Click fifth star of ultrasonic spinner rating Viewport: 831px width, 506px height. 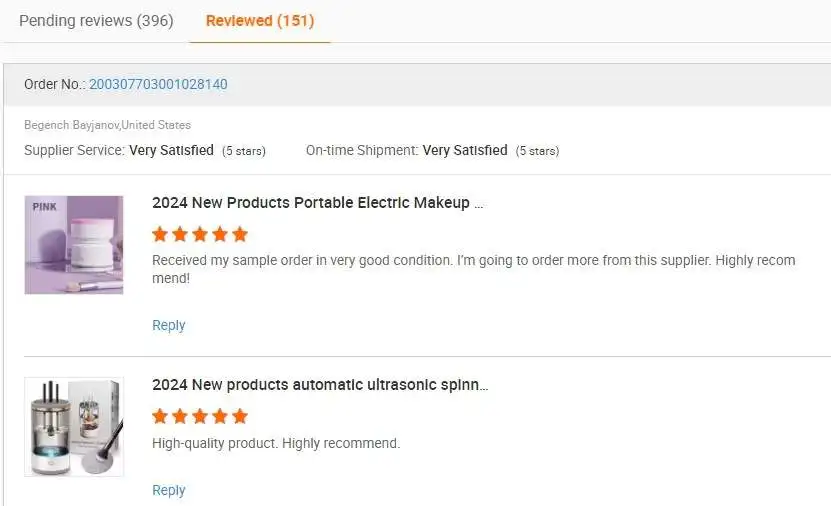pyautogui.click(x=240, y=417)
